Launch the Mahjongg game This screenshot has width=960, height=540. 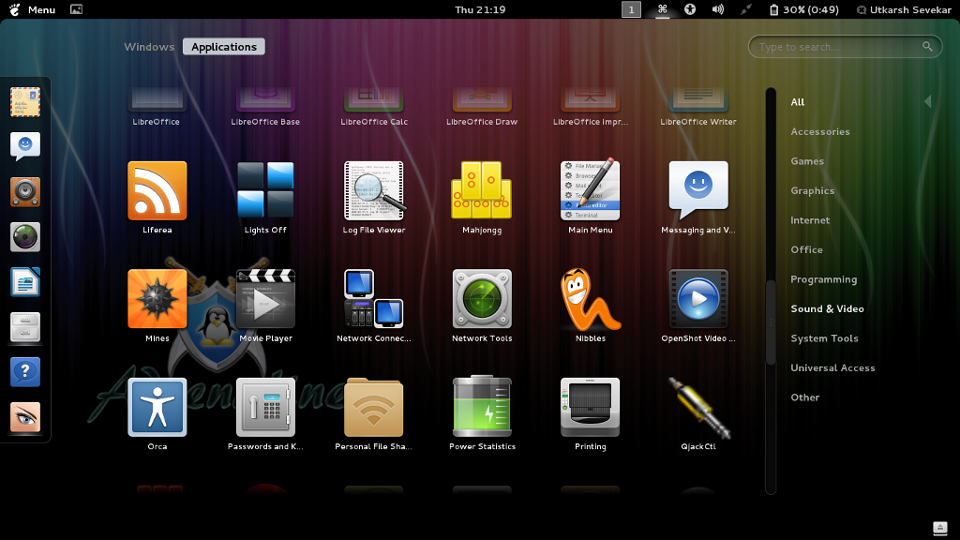click(481, 191)
